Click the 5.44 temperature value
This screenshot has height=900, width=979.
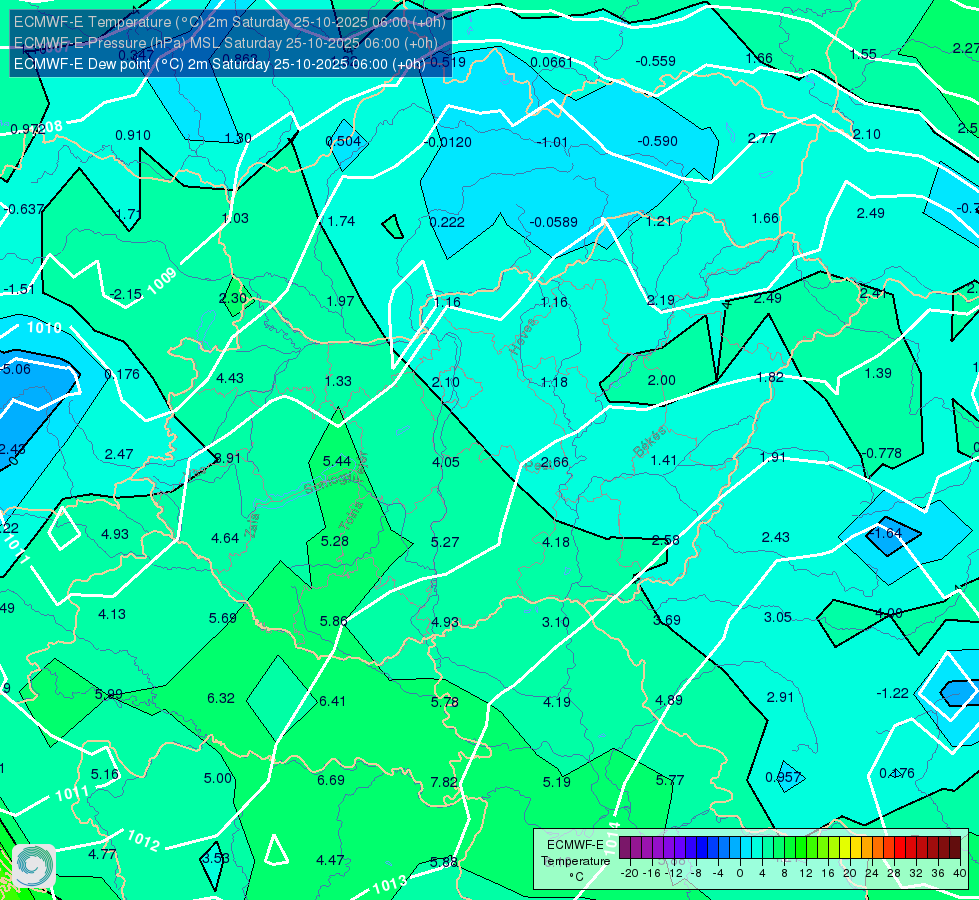pos(337,462)
